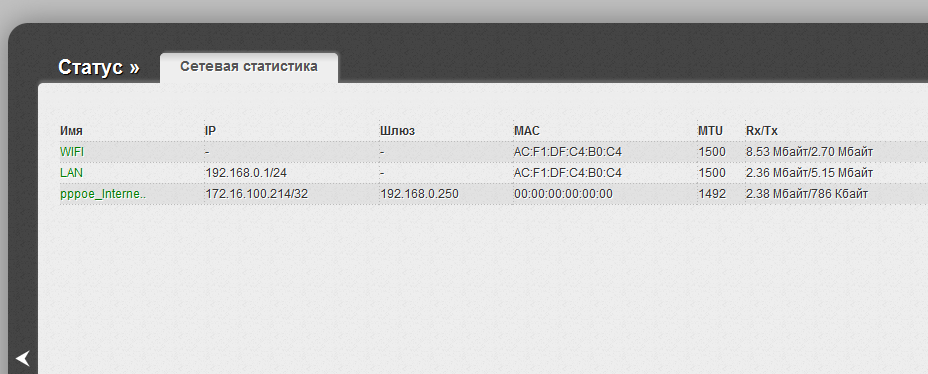This screenshot has height=374, width=928.
Task: Click the MTU column header
Action: [710, 131]
